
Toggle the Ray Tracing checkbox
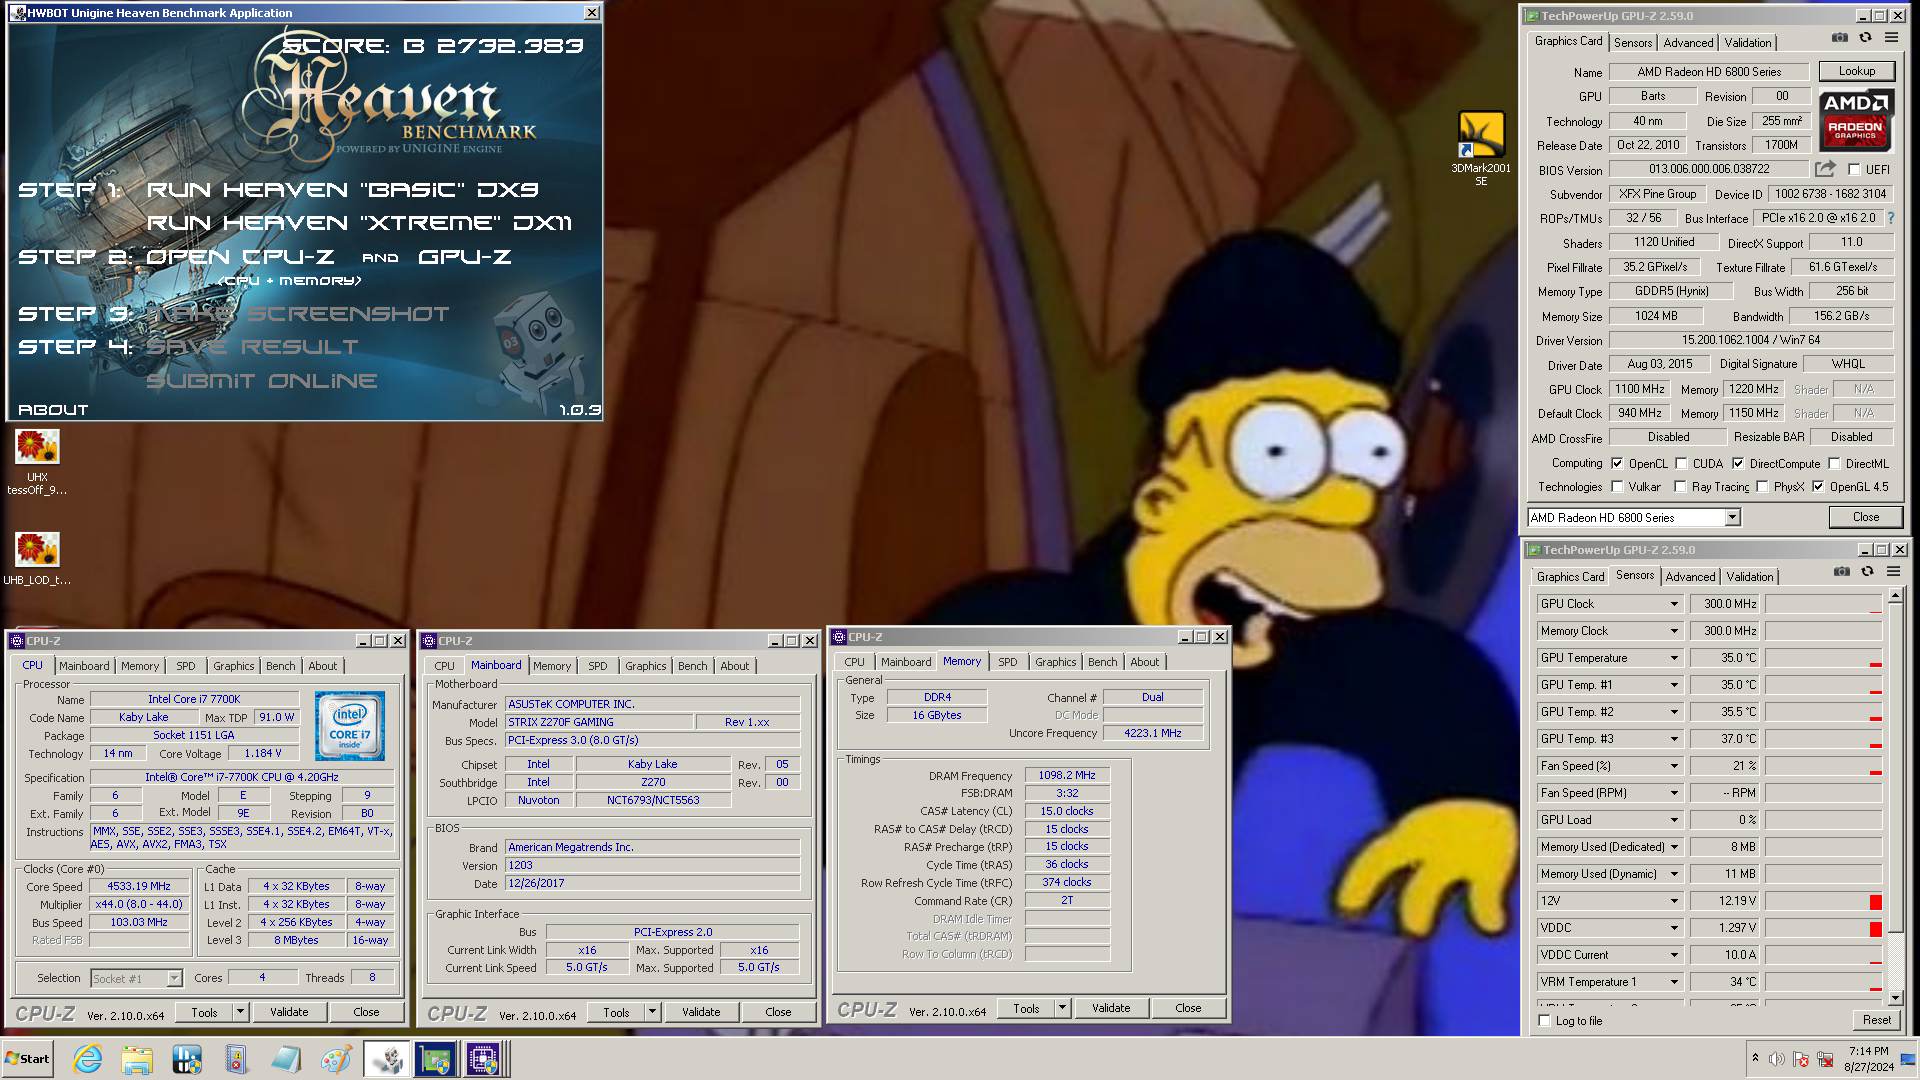pos(1682,487)
